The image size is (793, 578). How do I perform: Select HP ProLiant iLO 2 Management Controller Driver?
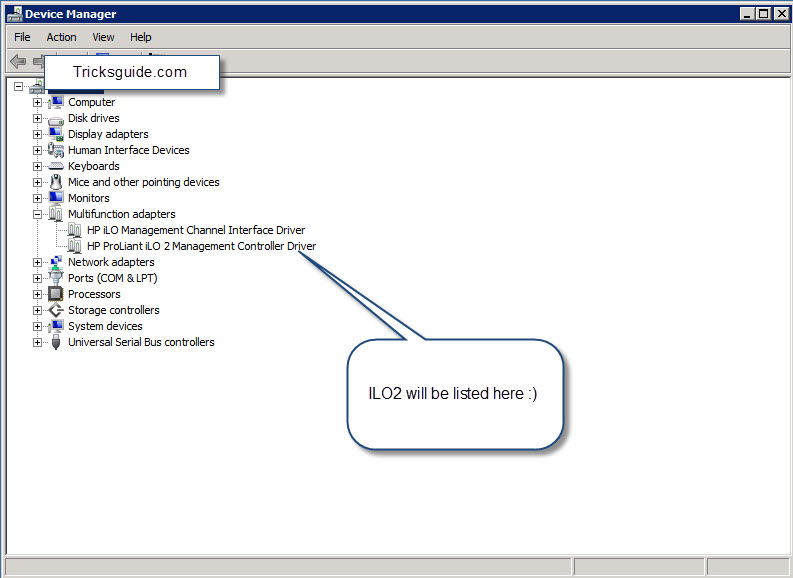(x=201, y=246)
